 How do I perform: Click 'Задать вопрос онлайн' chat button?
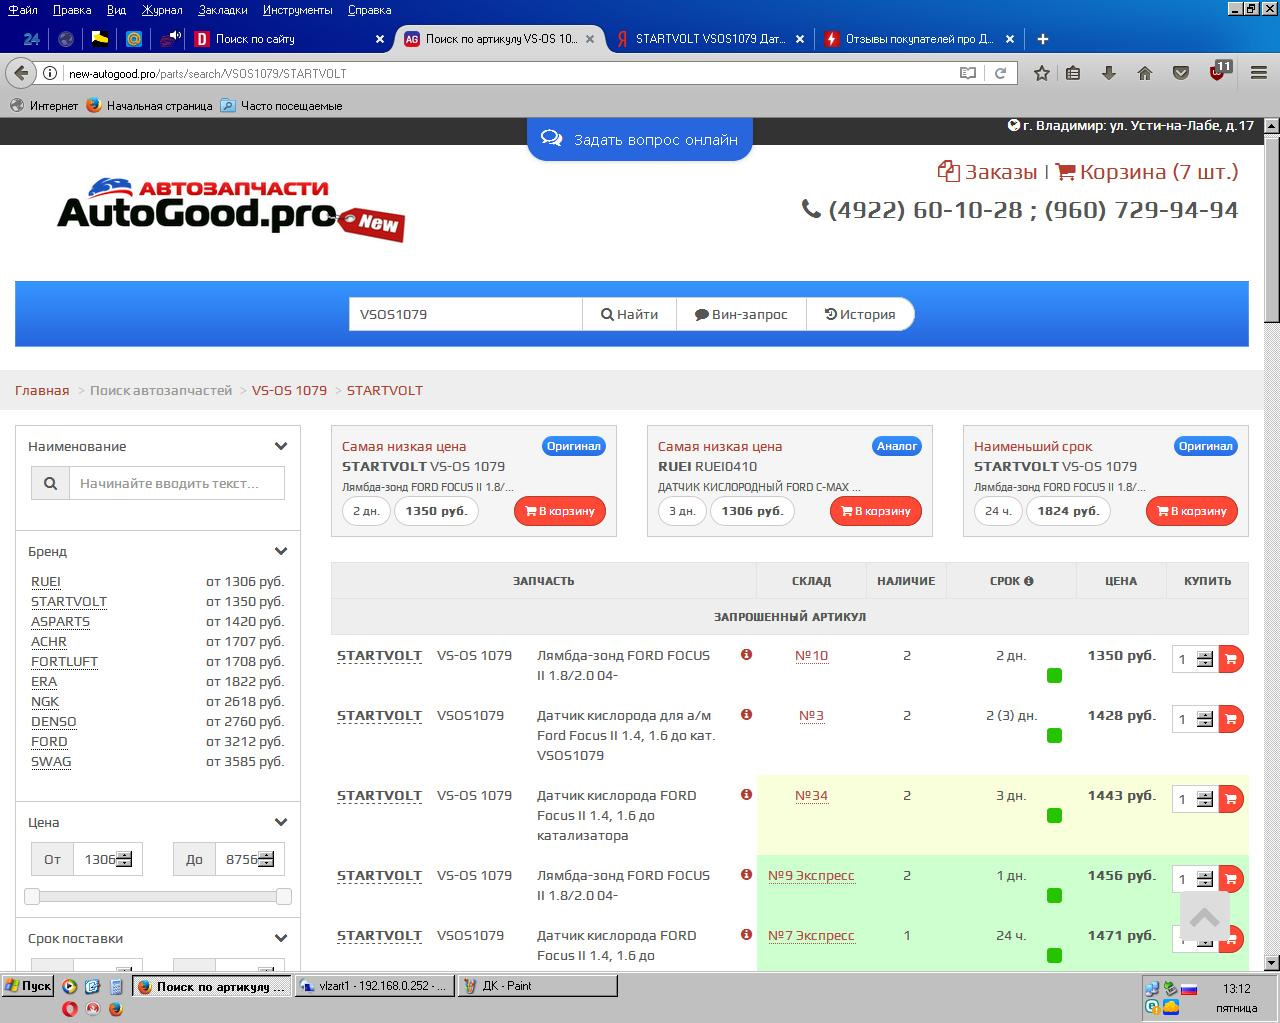[x=640, y=139]
